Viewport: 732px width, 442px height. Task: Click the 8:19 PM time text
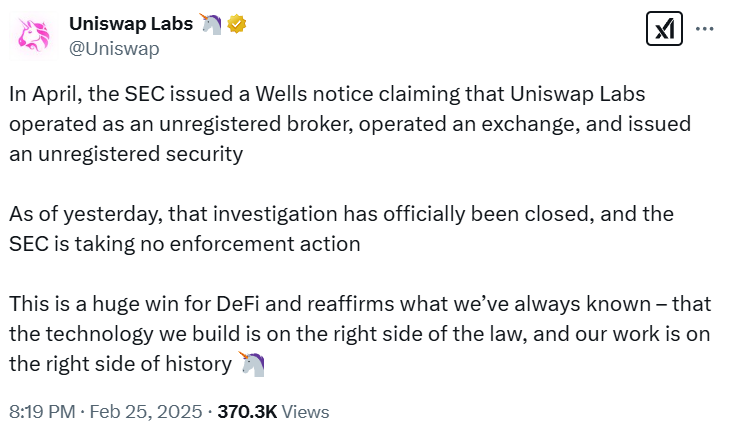(x=41, y=411)
